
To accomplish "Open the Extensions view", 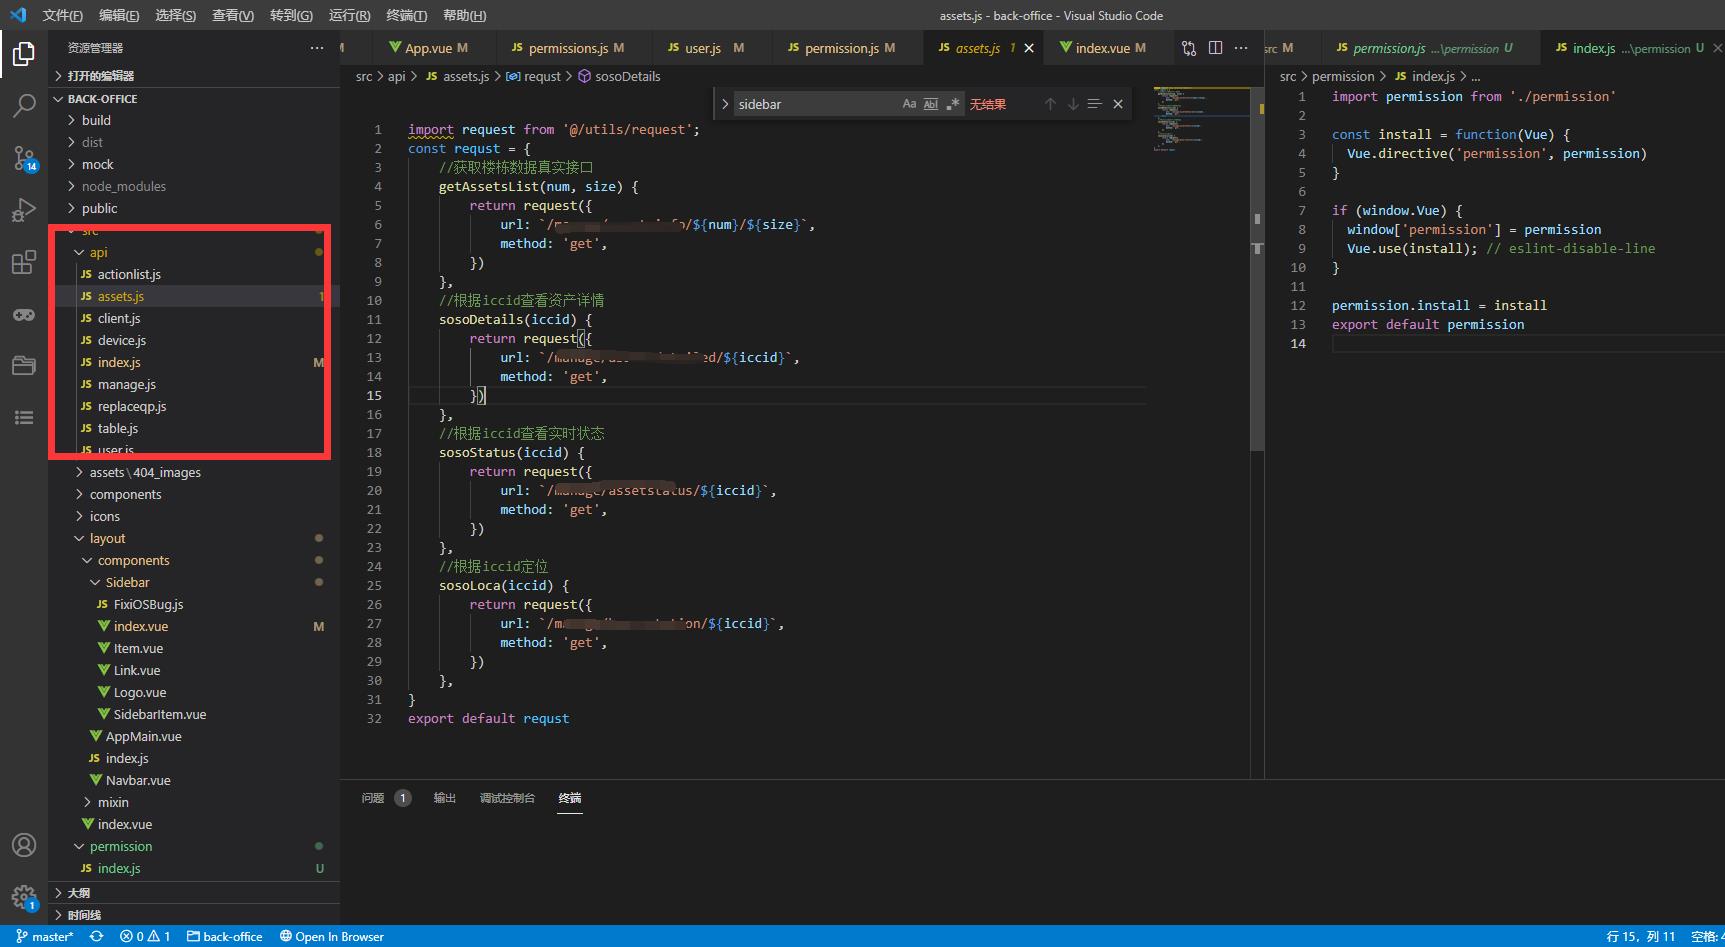I will (23, 262).
